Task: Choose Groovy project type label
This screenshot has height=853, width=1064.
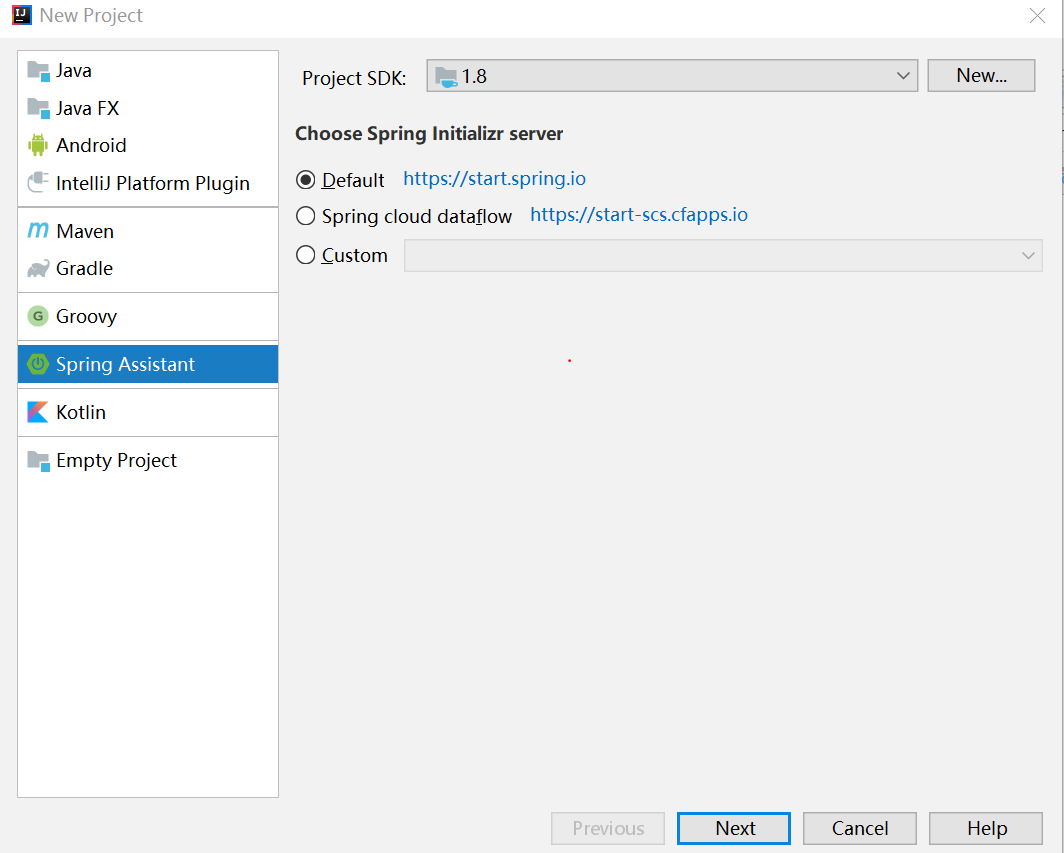Action: pos(86,317)
